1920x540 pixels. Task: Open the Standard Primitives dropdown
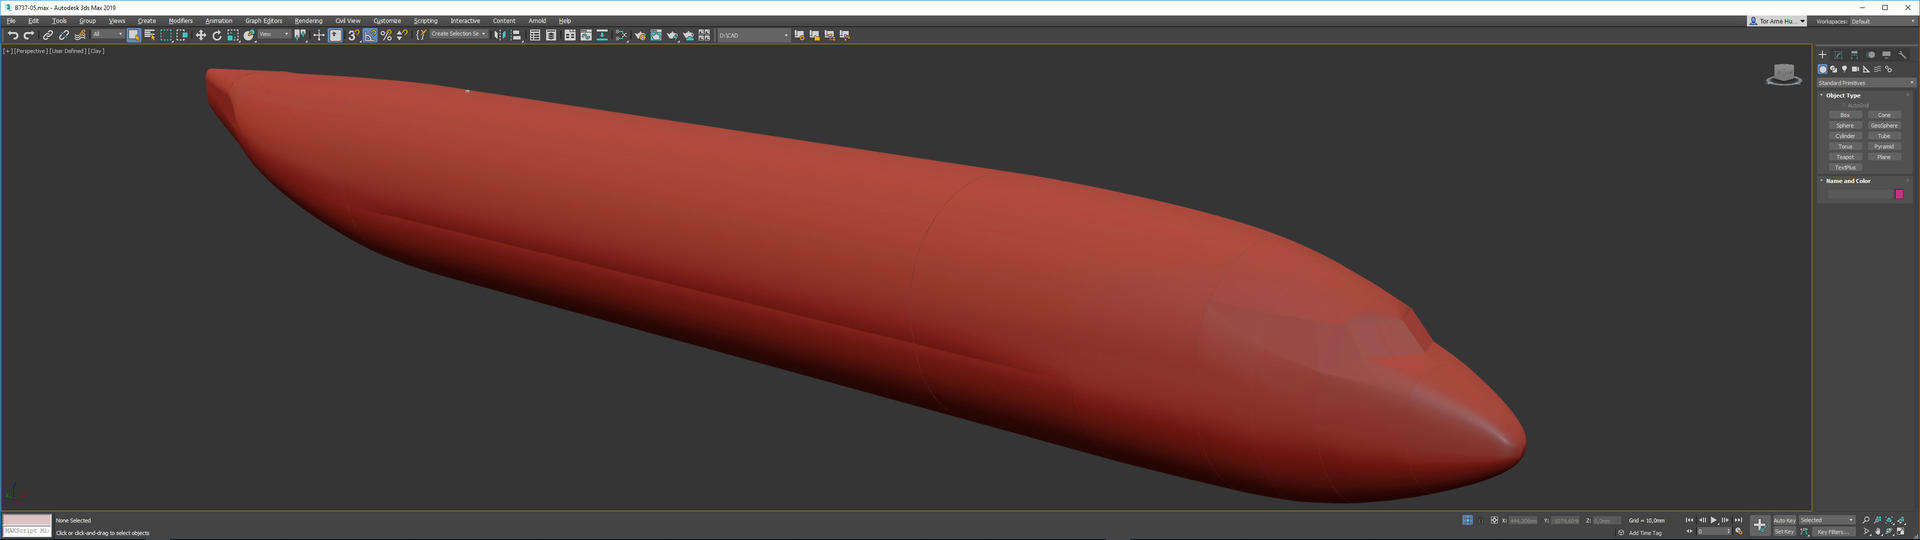(1865, 83)
